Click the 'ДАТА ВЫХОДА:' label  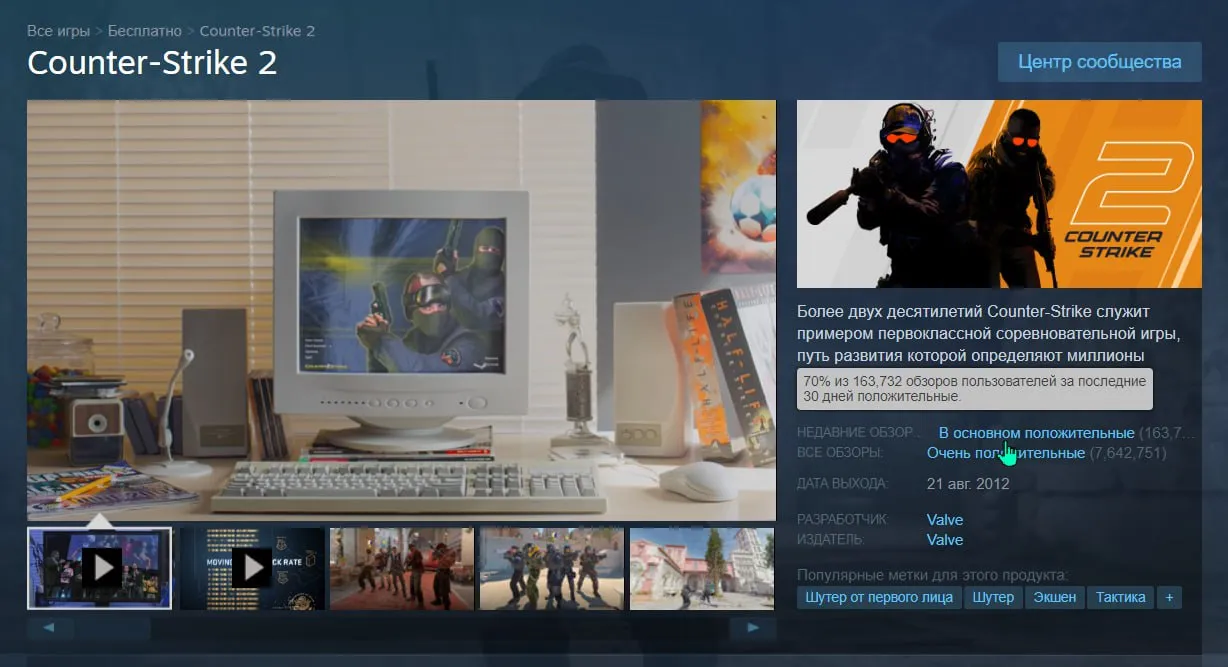(842, 483)
